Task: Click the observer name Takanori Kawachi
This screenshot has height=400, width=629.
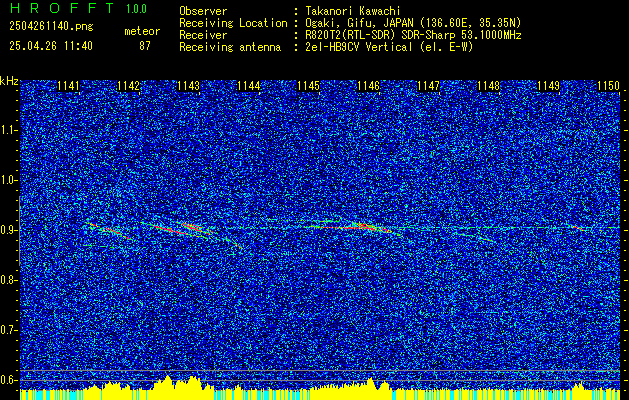Action: (x=353, y=11)
